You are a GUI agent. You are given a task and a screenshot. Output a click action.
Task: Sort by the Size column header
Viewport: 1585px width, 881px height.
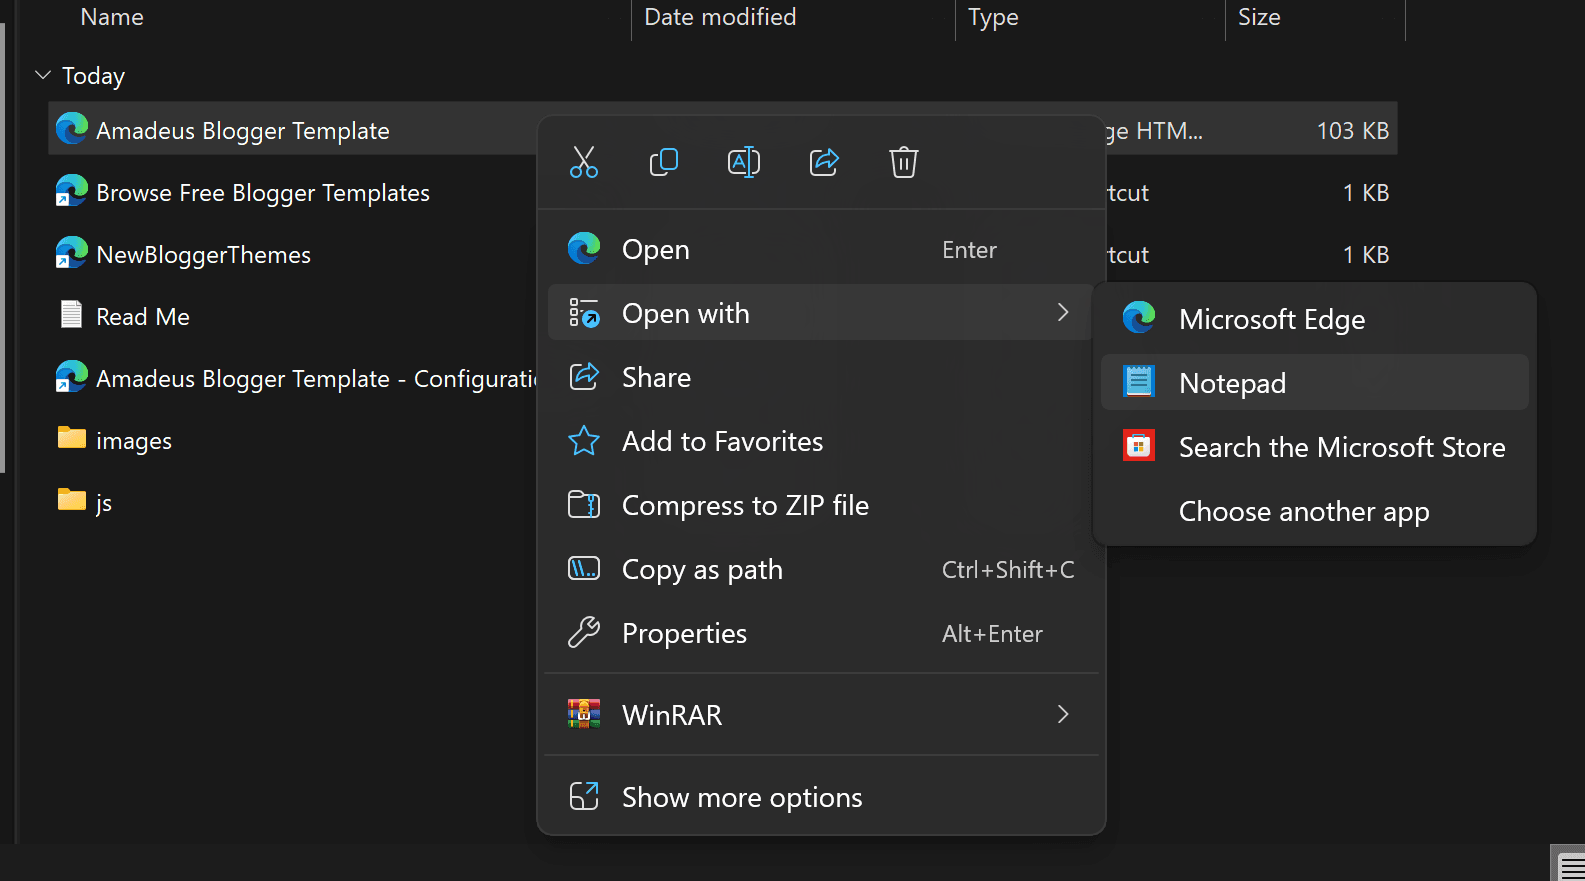[x=1259, y=17]
